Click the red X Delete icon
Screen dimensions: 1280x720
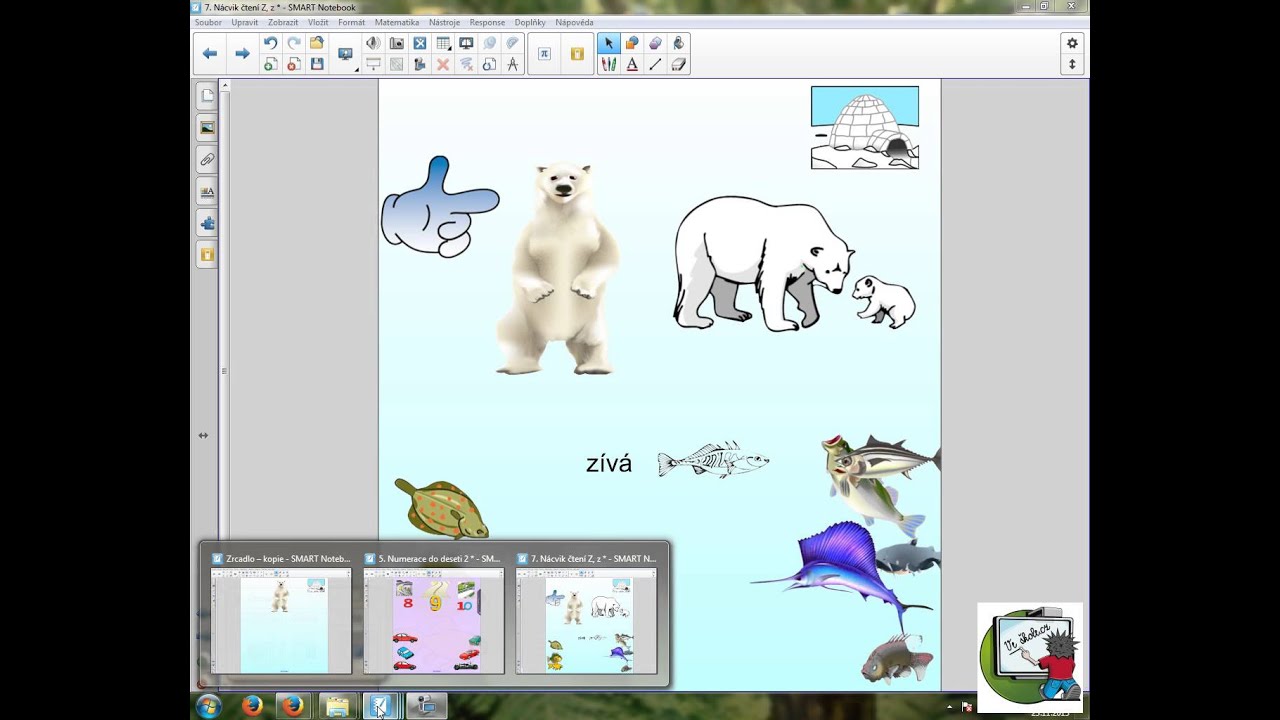(x=443, y=64)
